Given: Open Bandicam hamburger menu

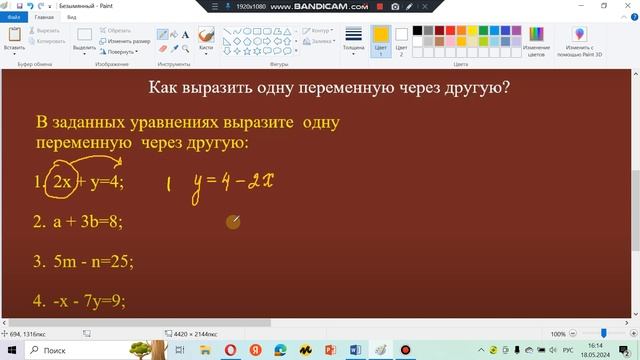Looking at the screenshot, I should click(215, 7).
